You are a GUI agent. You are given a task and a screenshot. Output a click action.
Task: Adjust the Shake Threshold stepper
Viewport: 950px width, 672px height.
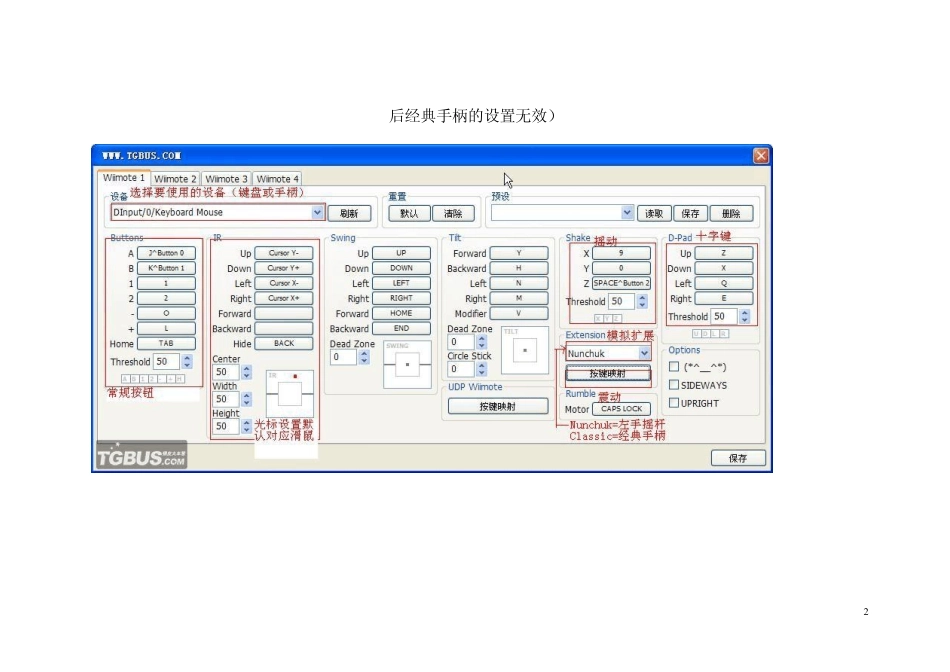click(x=642, y=301)
